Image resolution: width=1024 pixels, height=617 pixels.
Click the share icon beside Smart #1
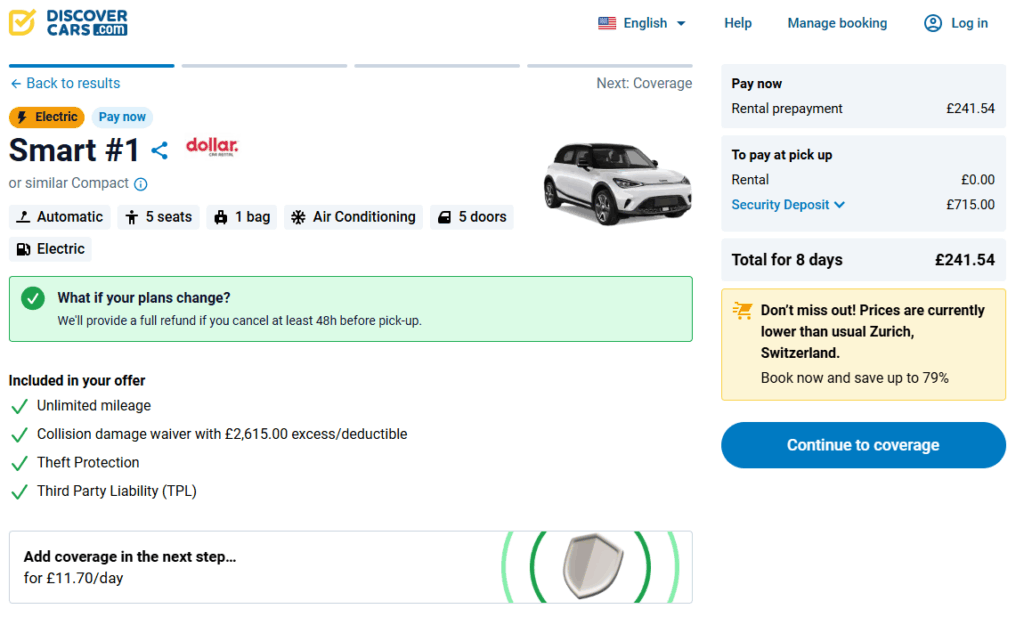[160, 150]
